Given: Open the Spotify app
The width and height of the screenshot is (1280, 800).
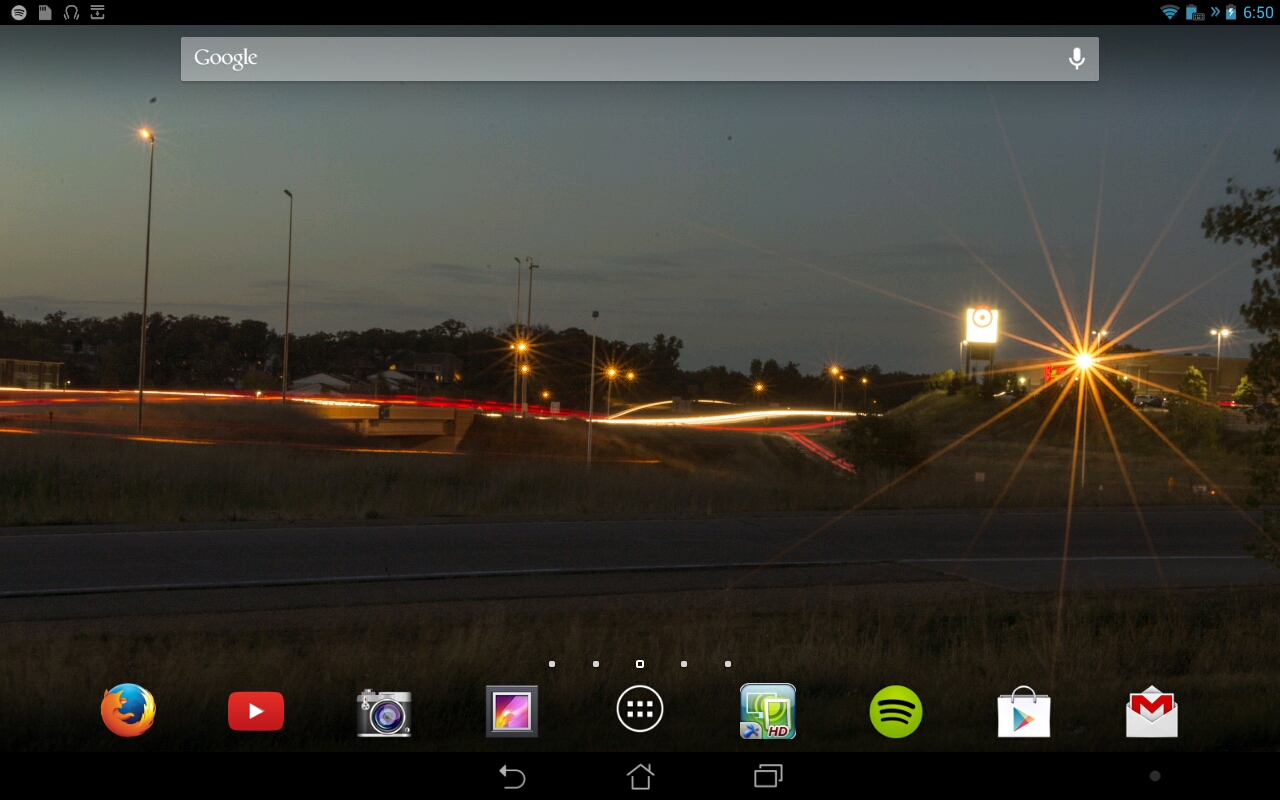Looking at the screenshot, I should 896,711.
